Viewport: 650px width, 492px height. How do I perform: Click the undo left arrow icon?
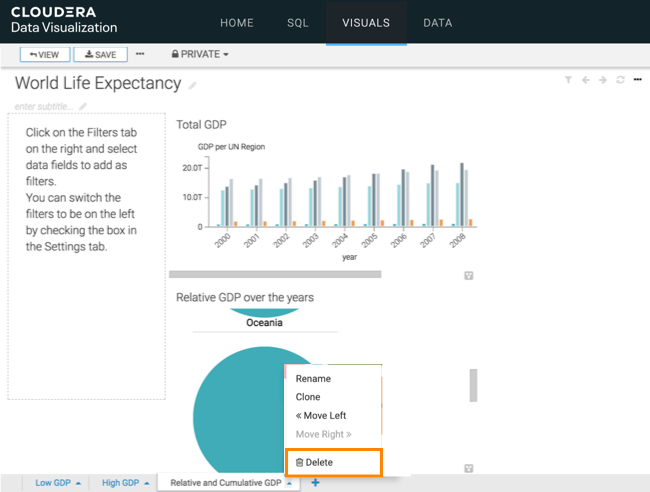586,80
